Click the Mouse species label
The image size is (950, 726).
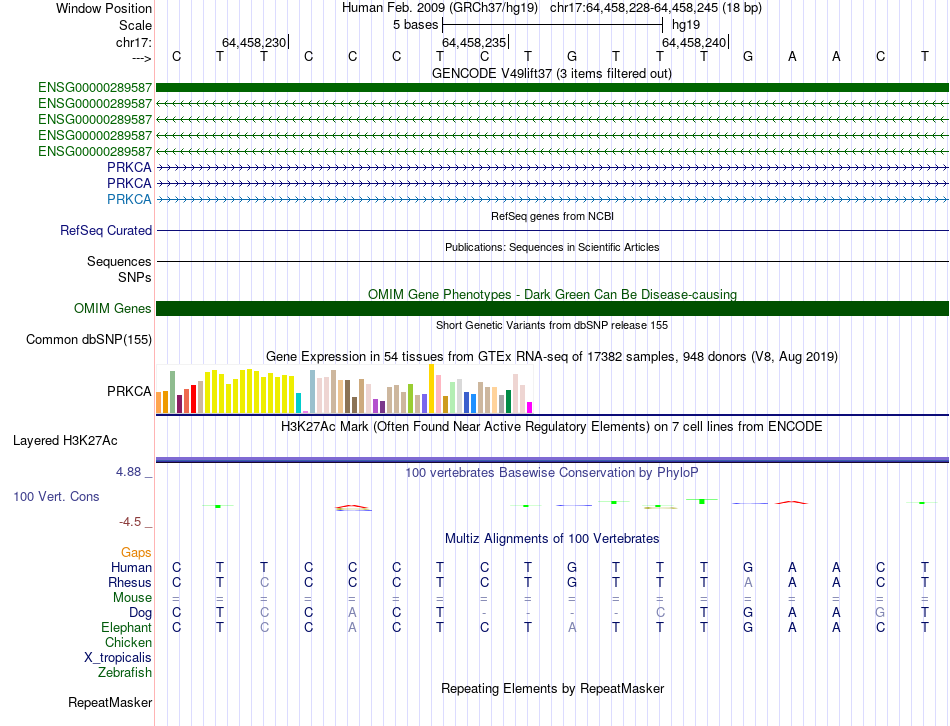click(x=132, y=598)
